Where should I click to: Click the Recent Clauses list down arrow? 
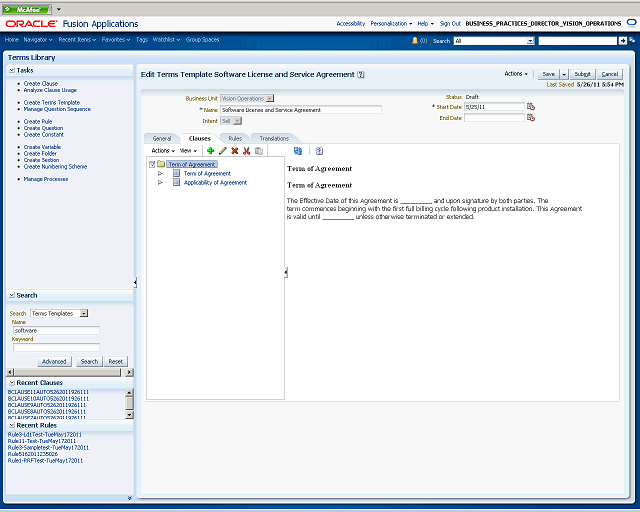click(x=129, y=415)
